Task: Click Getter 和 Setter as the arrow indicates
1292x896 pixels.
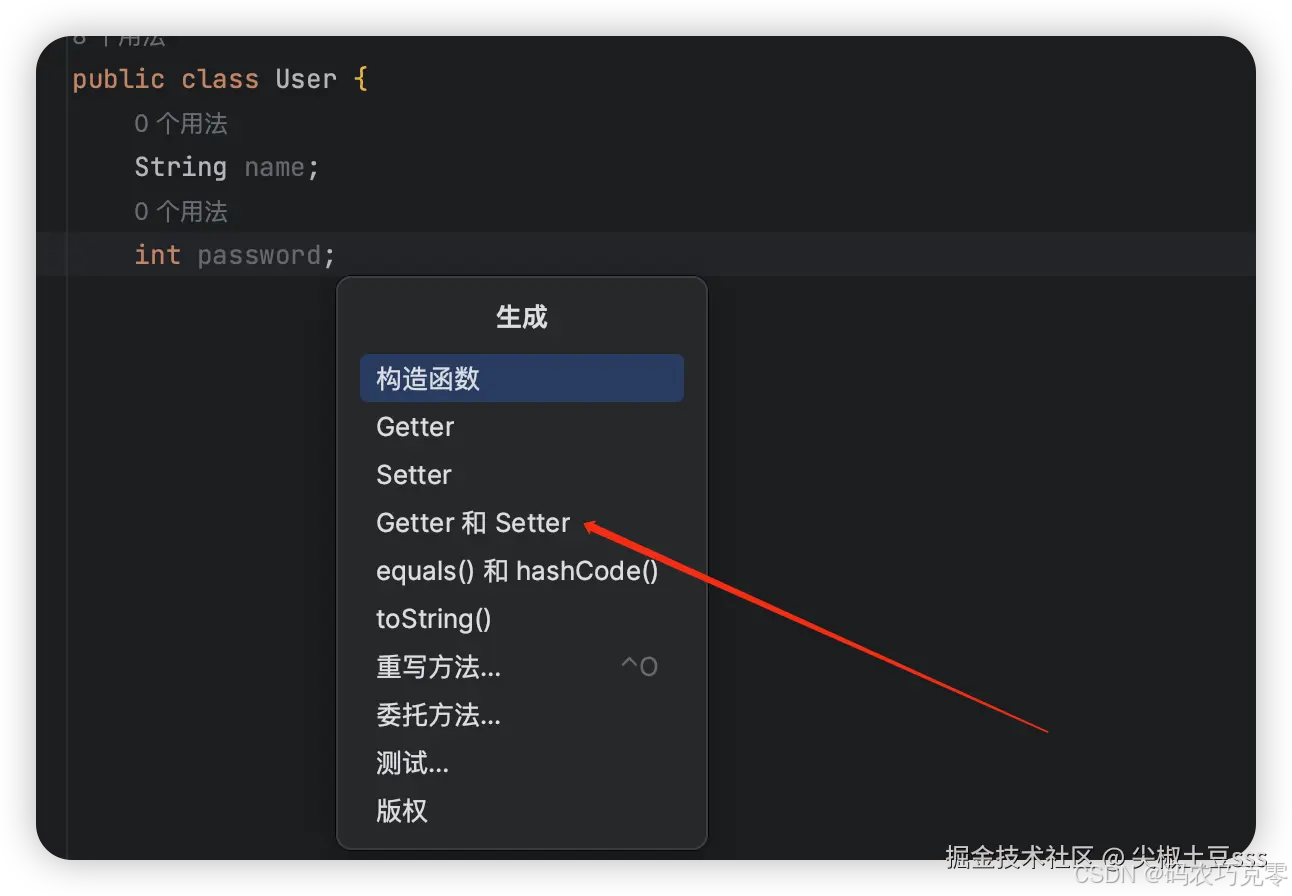Action: 472,522
